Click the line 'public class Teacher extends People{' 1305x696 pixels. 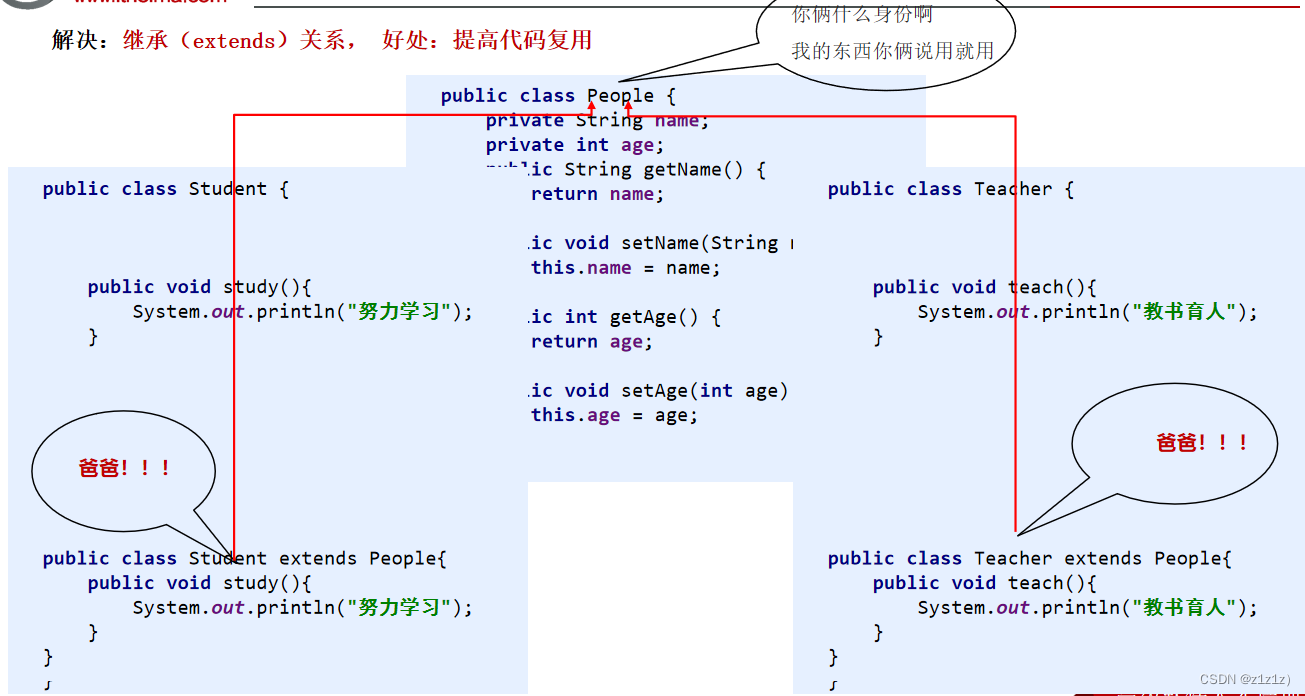[1030, 559]
